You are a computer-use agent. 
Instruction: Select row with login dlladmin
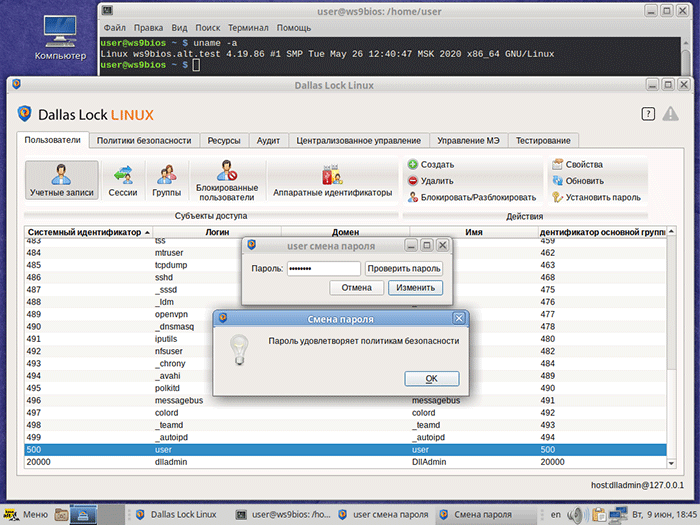(345, 462)
